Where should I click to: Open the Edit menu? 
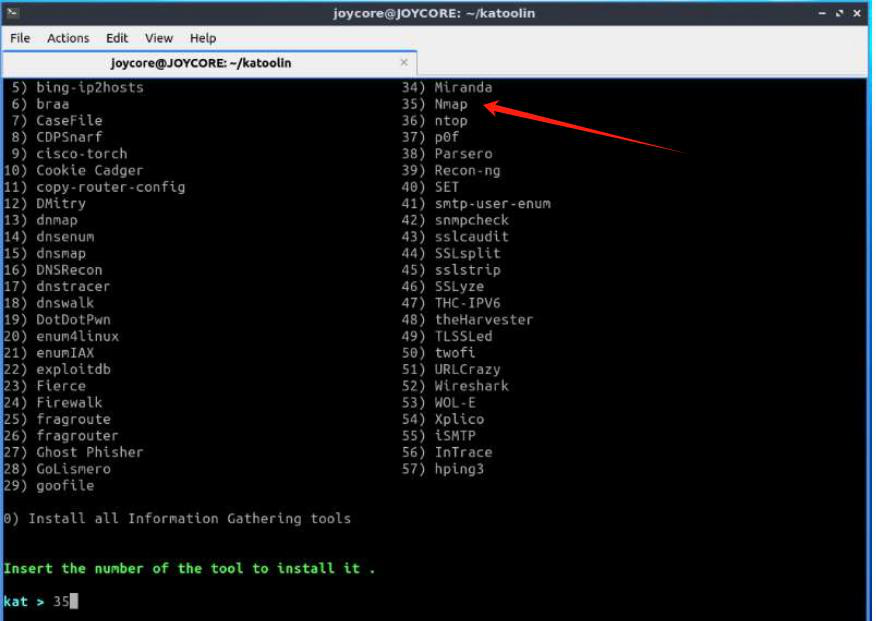point(117,38)
